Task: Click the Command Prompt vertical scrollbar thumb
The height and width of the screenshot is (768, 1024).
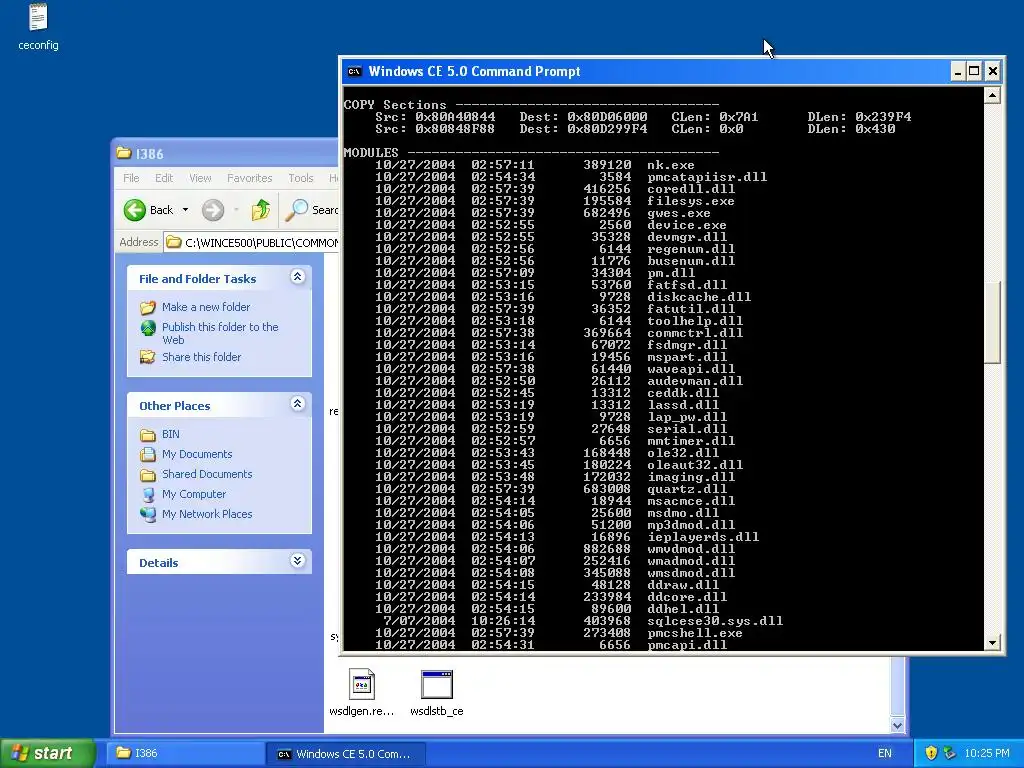Action: 992,322
